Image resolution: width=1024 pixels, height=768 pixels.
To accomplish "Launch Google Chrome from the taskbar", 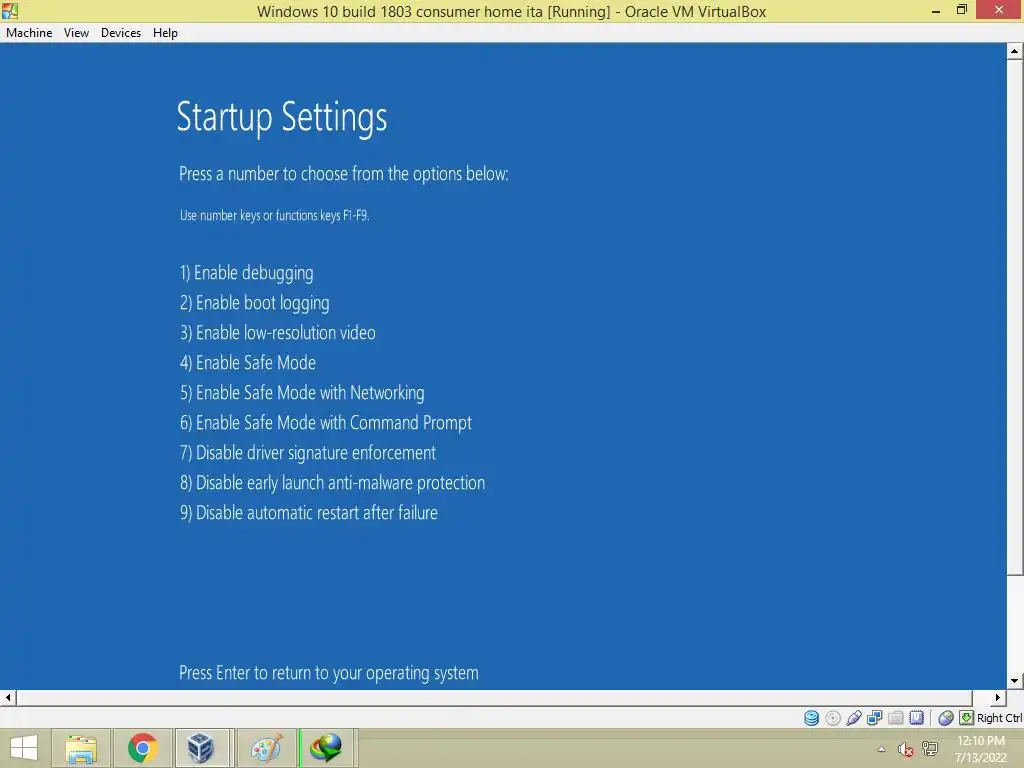I will (142, 748).
